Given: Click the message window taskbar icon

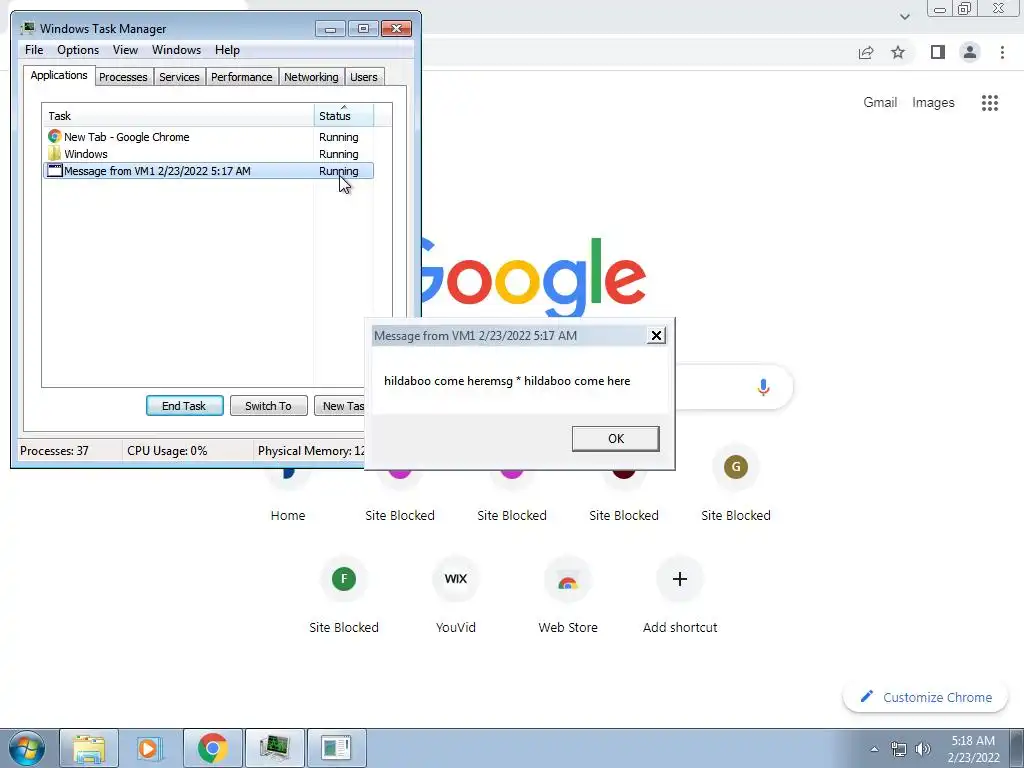Looking at the screenshot, I should pyautogui.click(x=336, y=748).
